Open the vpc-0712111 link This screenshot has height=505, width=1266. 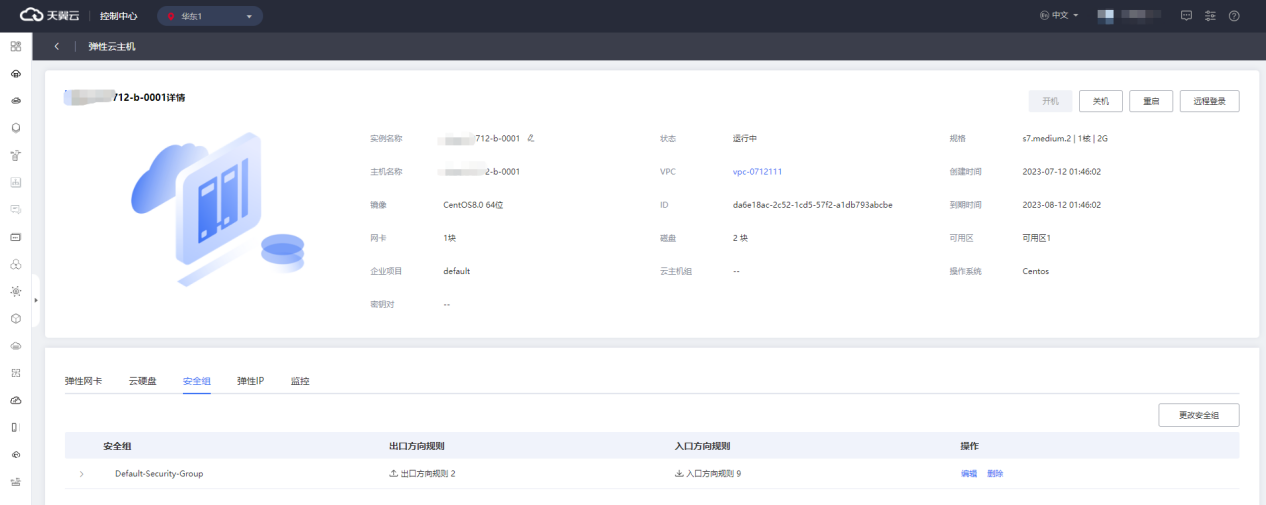[757, 172]
